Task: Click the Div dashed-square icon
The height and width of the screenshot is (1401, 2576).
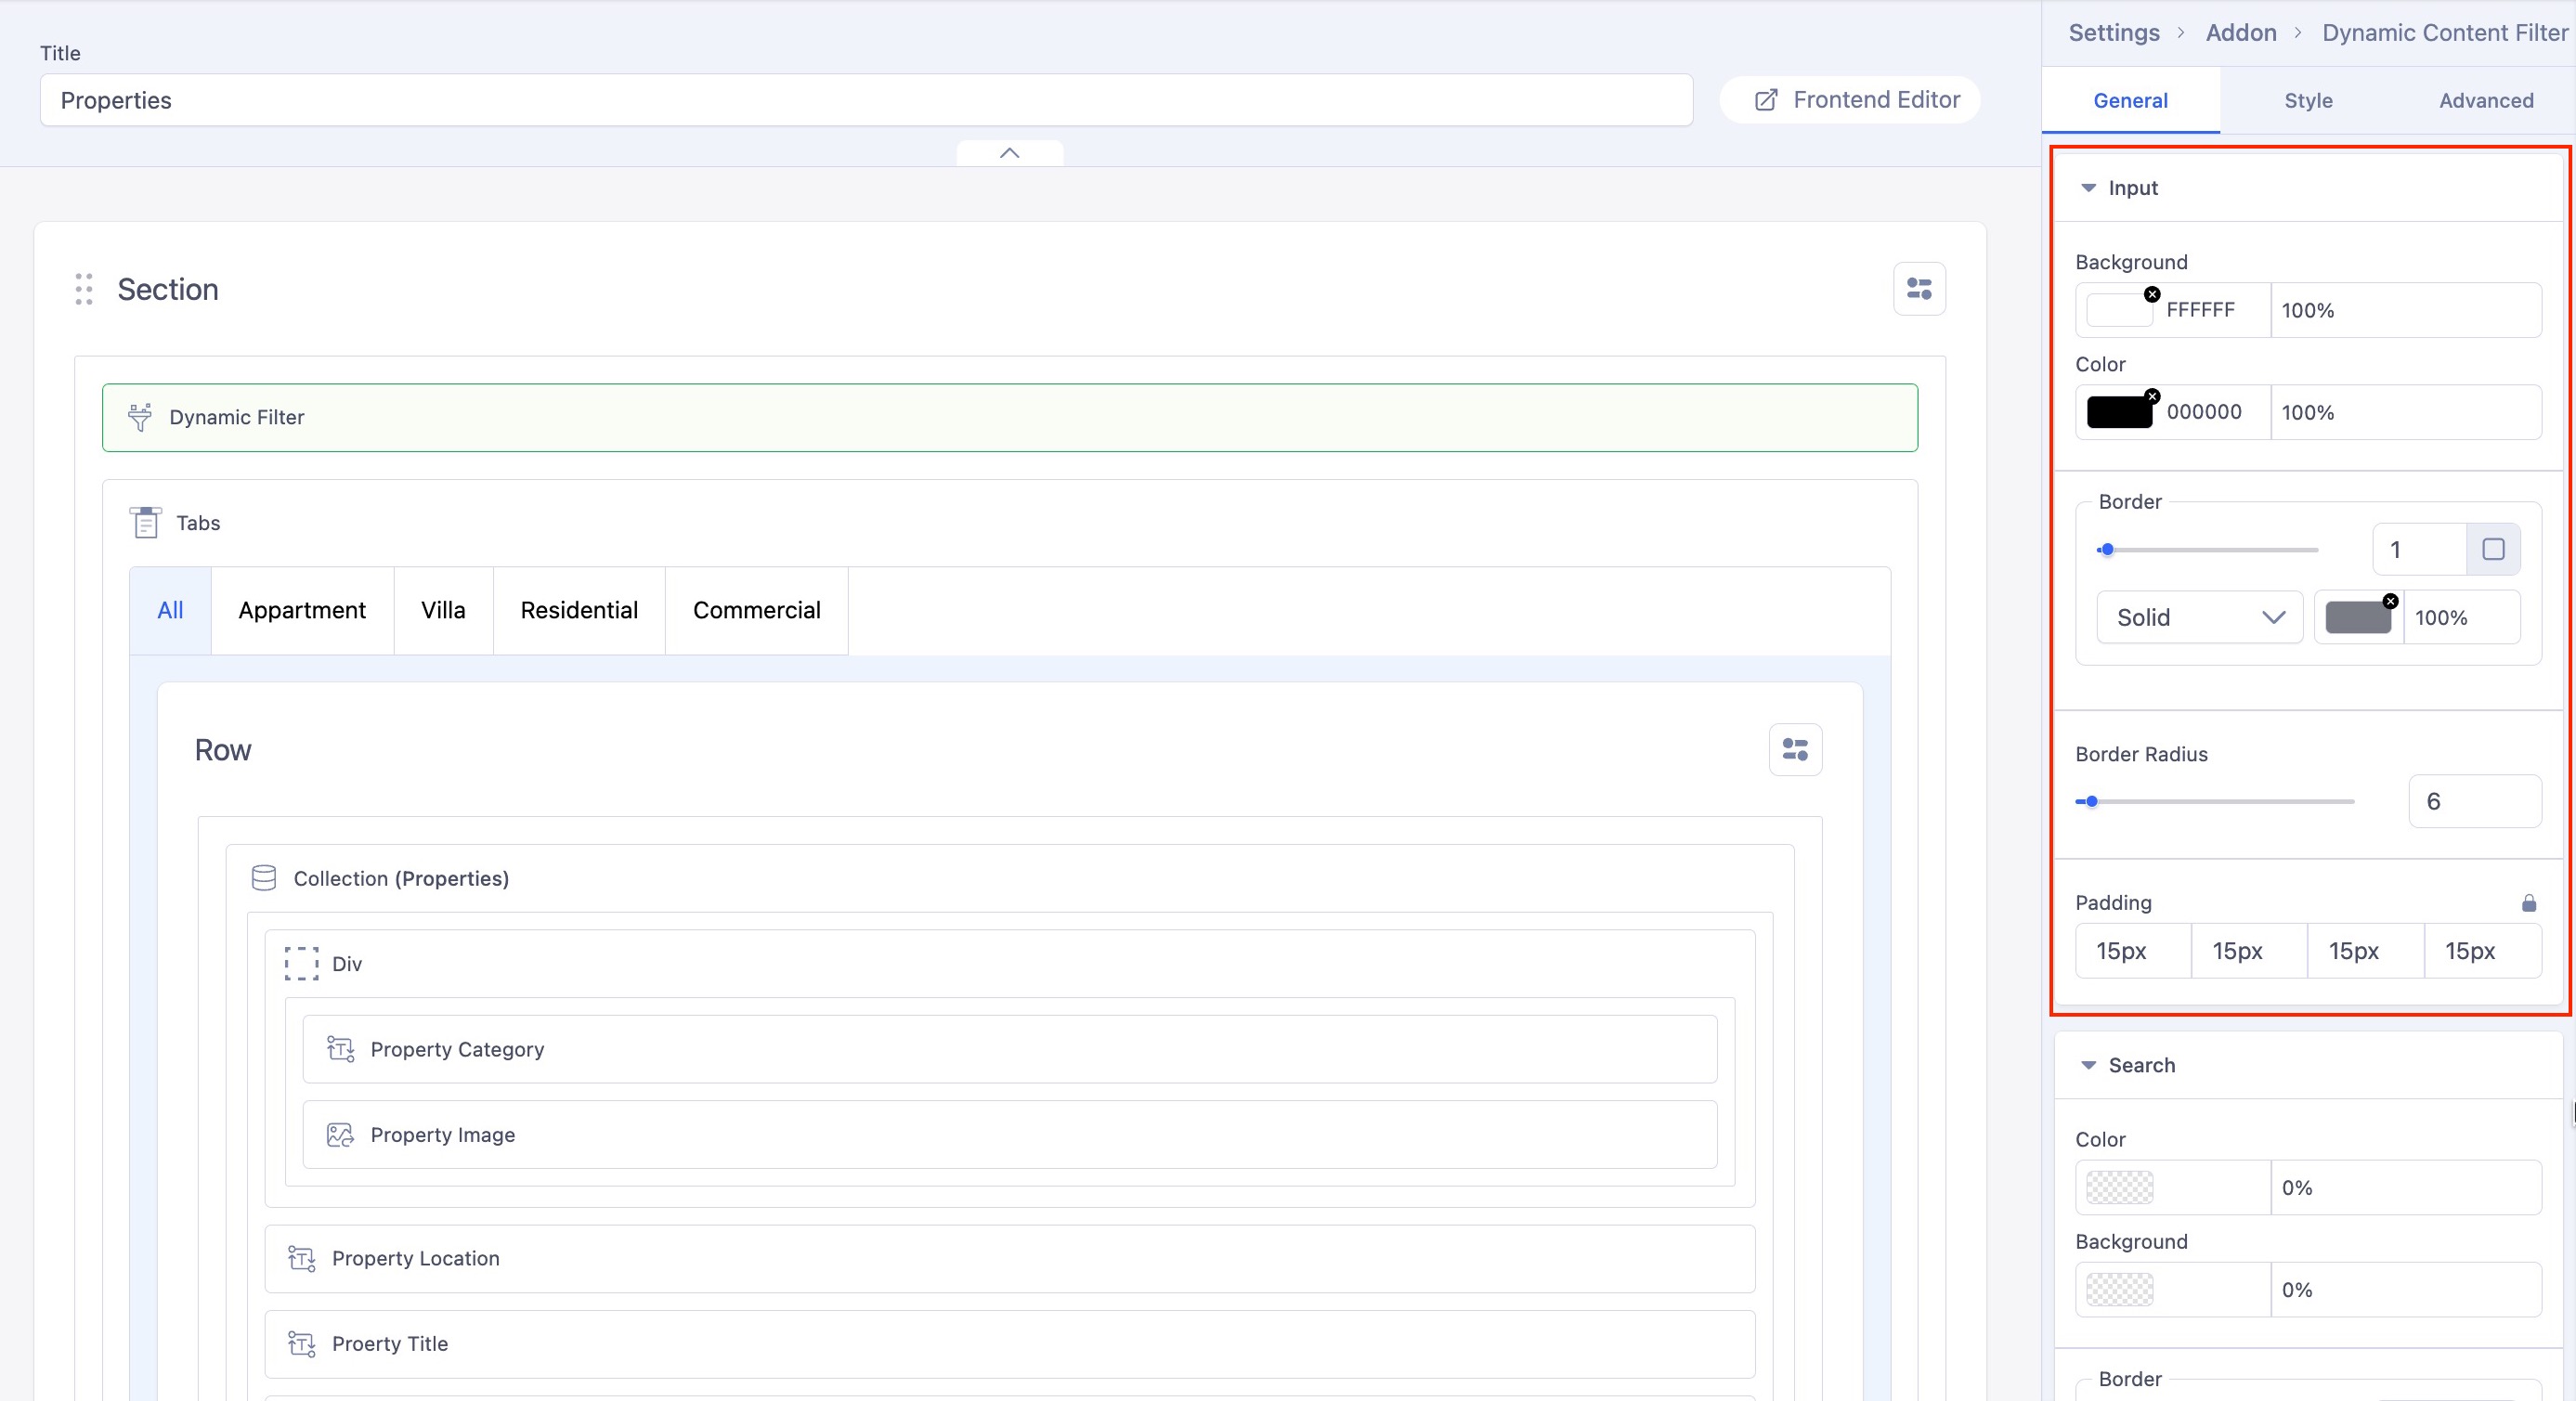Action: [x=301, y=964]
